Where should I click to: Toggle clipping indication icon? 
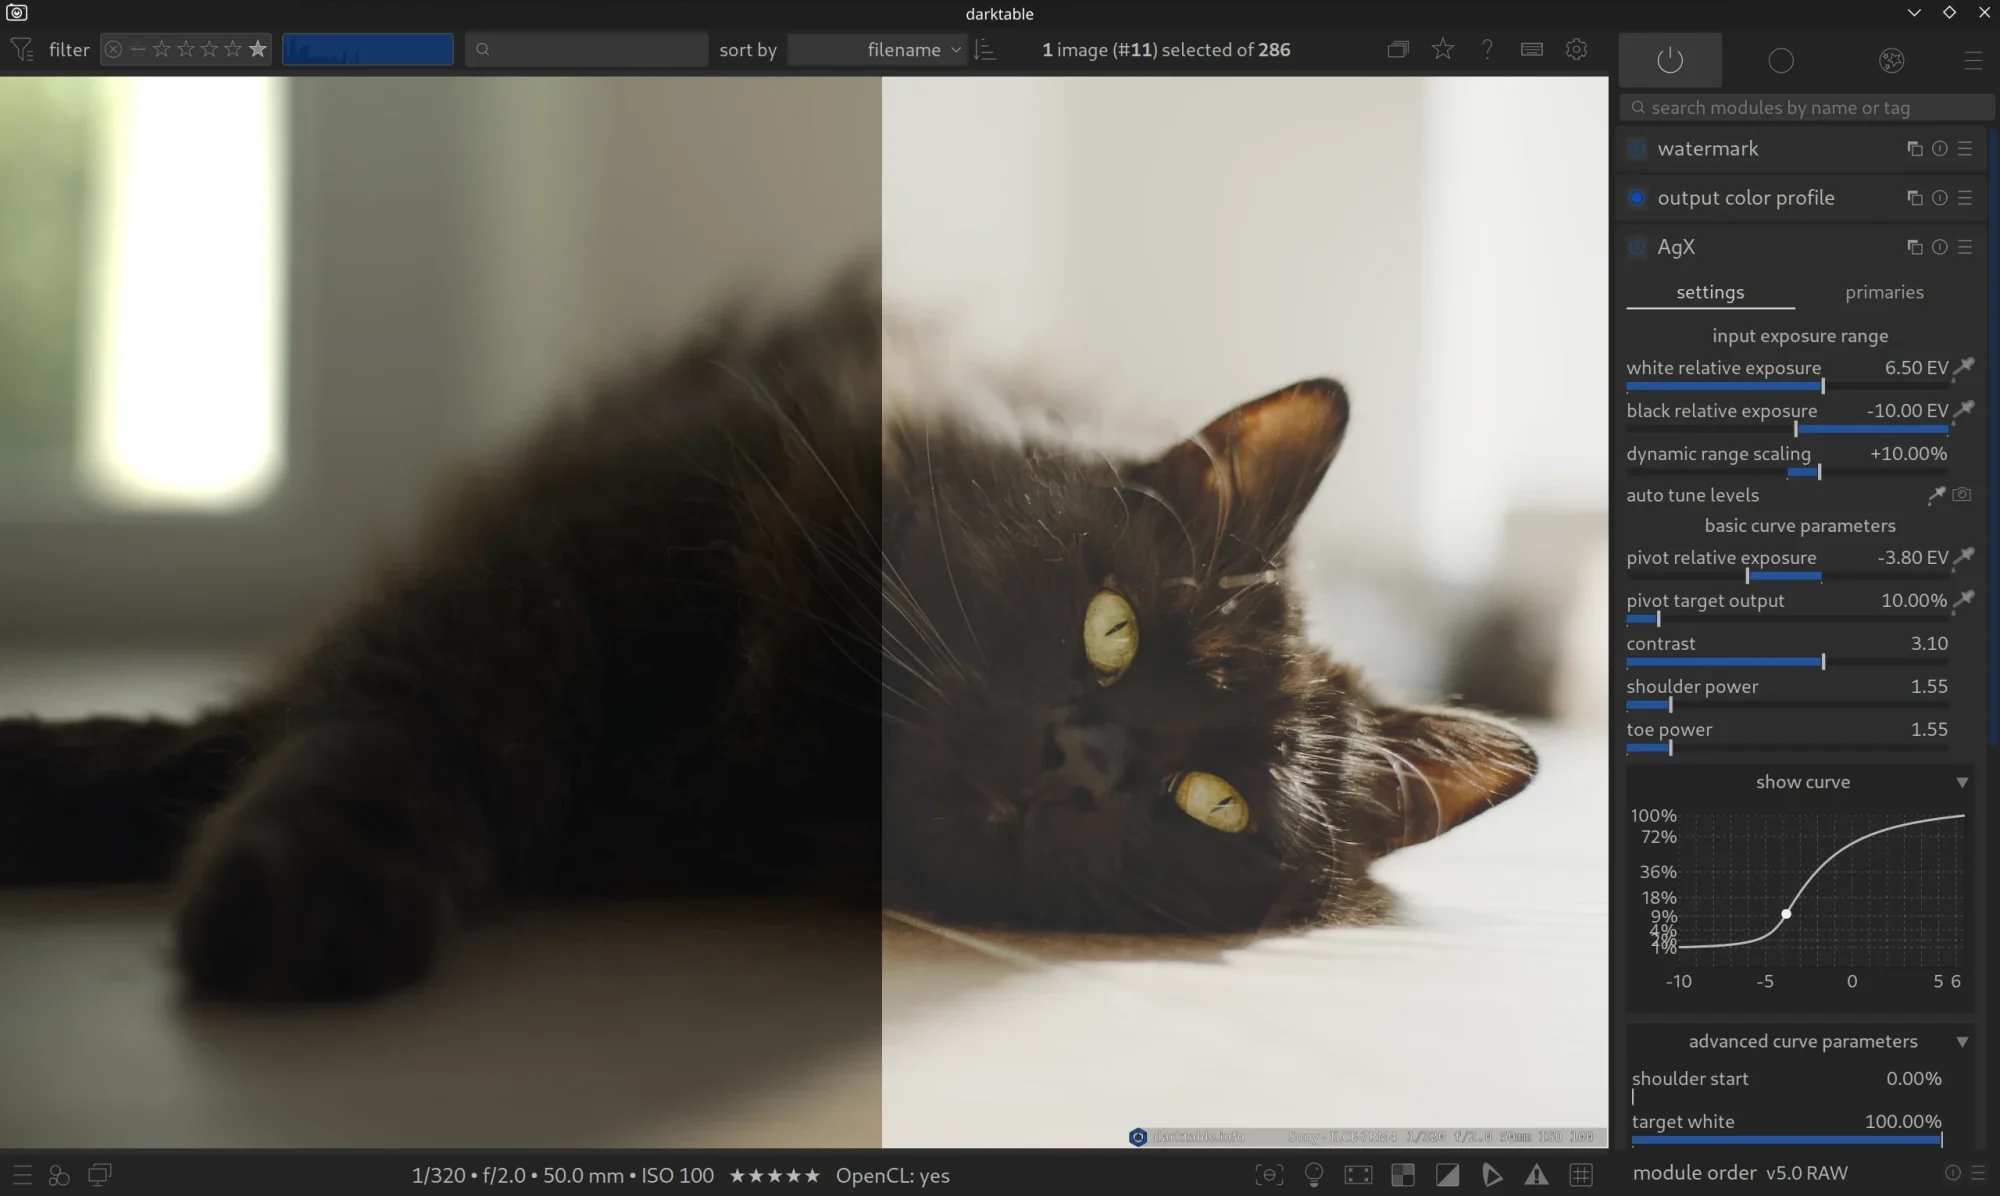click(x=1447, y=1175)
